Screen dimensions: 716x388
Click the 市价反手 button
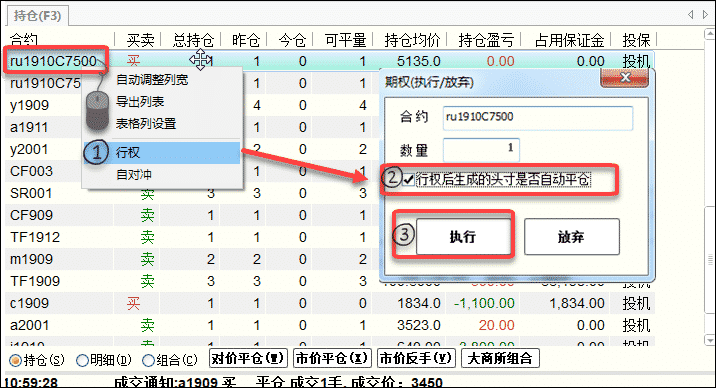(416, 358)
